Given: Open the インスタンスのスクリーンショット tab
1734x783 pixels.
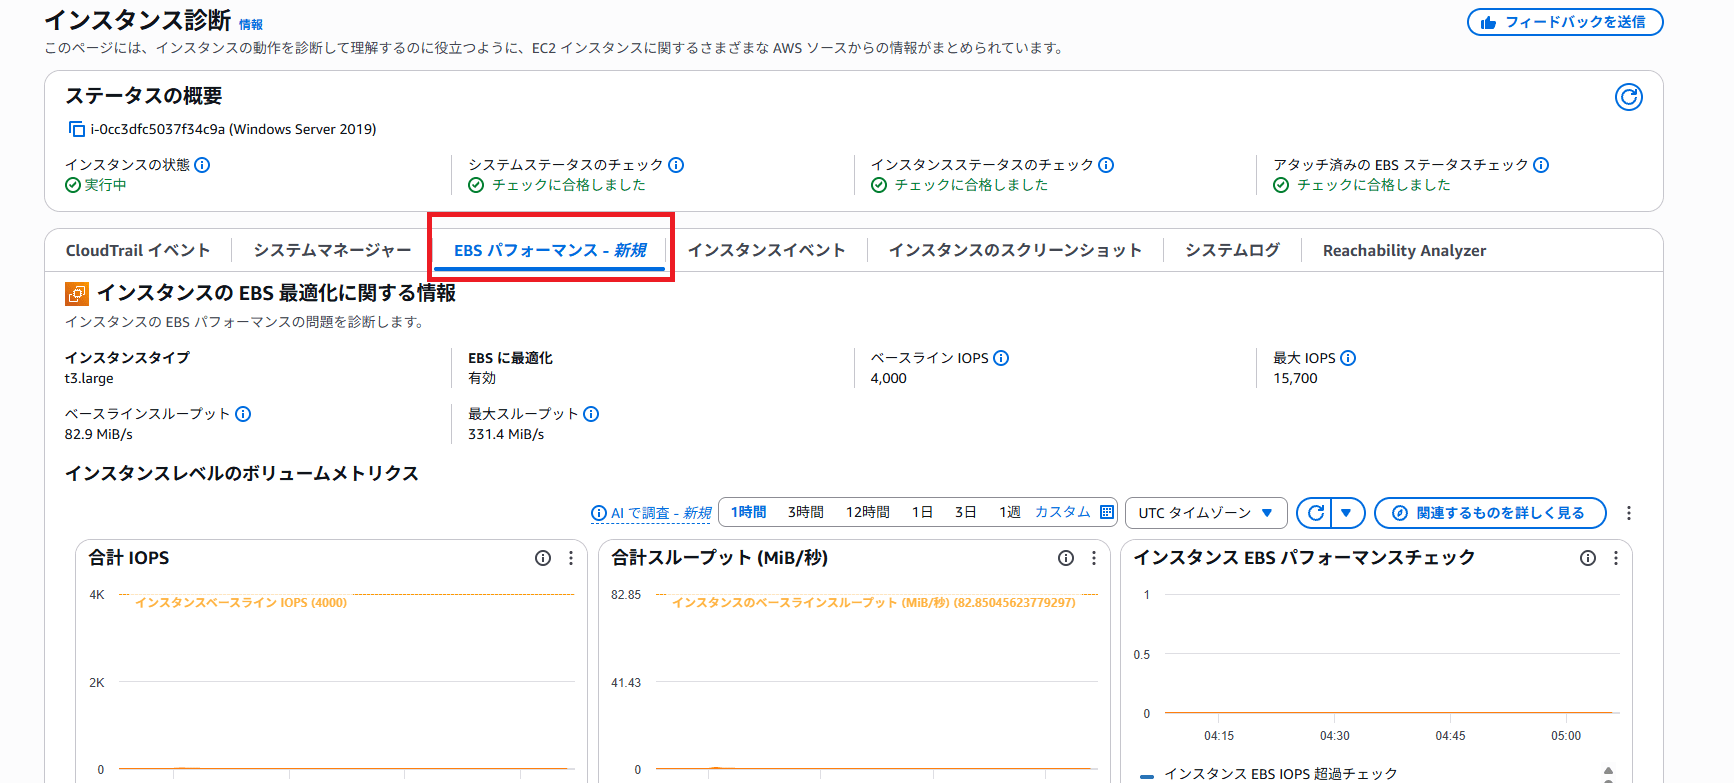Looking at the screenshot, I should pos(1015,250).
